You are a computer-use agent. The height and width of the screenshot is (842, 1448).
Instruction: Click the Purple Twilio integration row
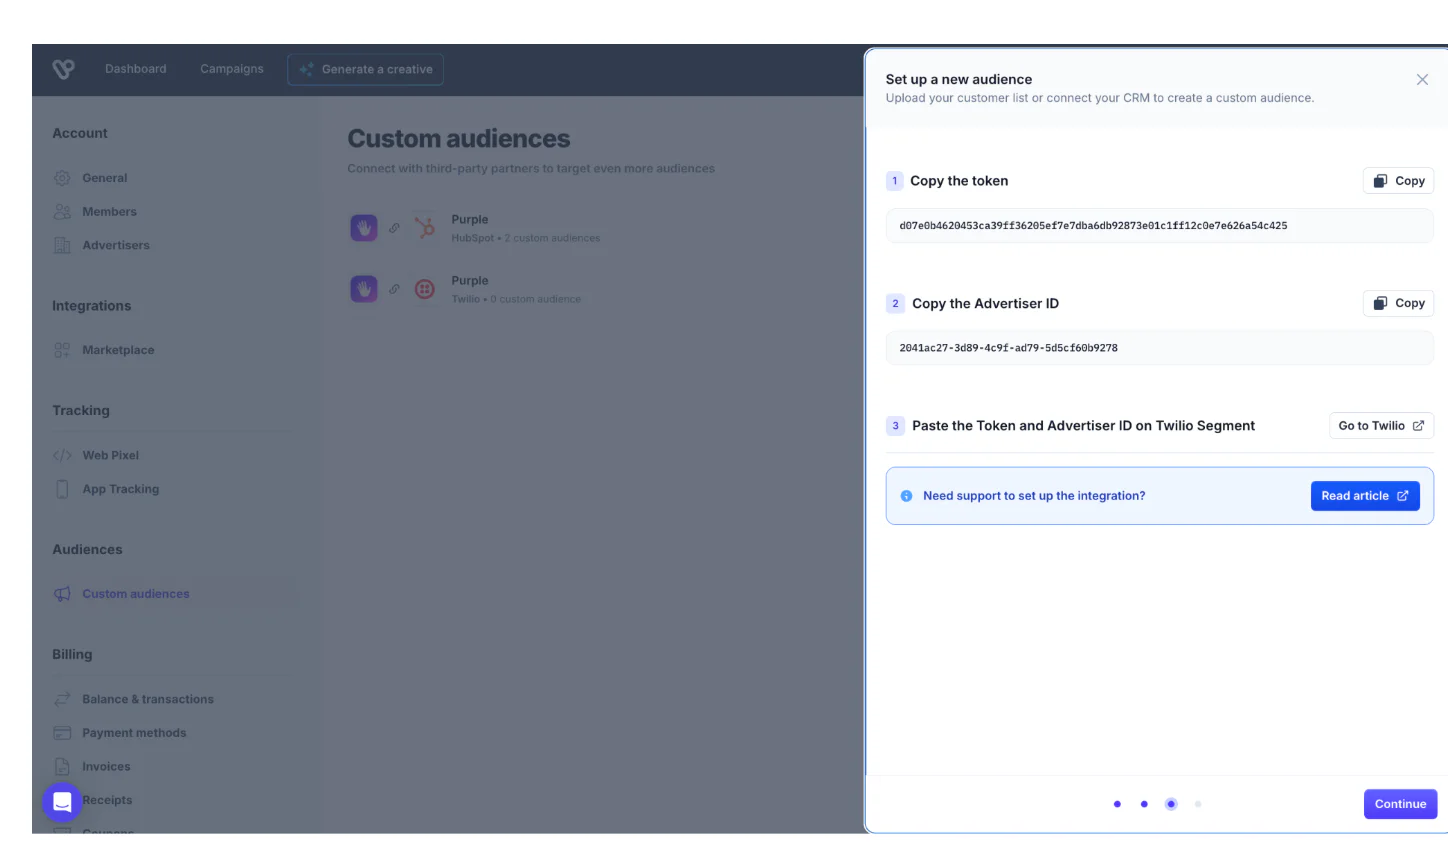[466, 289]
